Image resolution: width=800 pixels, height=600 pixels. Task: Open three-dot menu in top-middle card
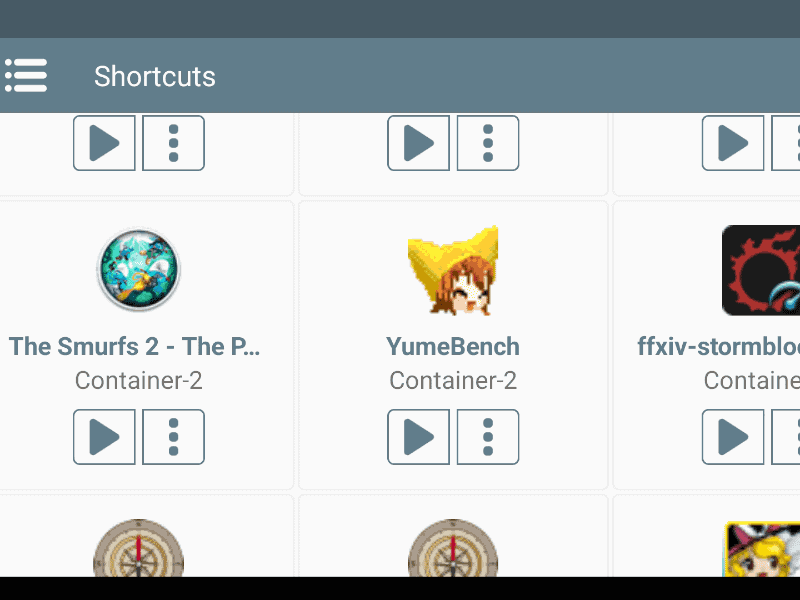click(488, 143)
